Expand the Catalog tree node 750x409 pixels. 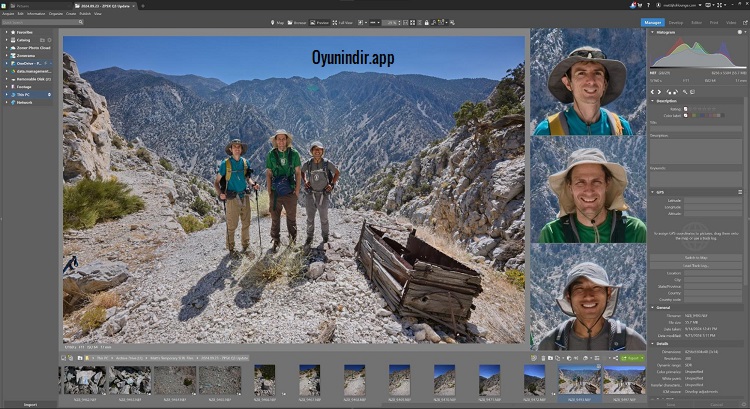6,40
